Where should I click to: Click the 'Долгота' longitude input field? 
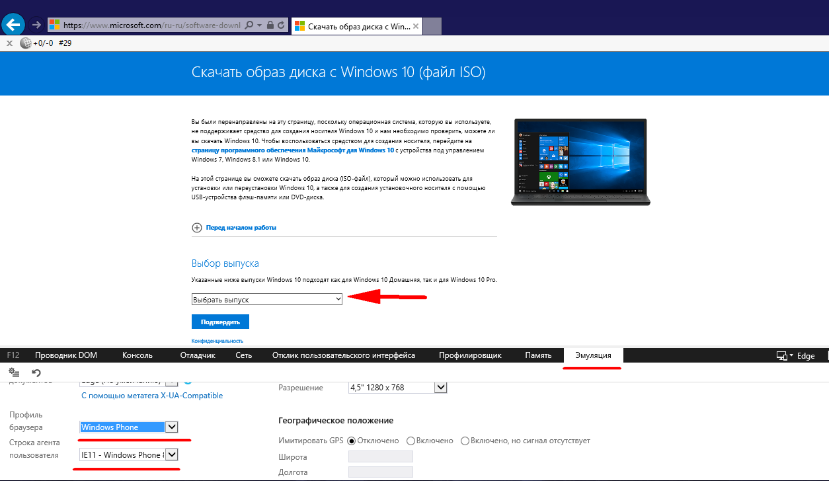[380, 472]
